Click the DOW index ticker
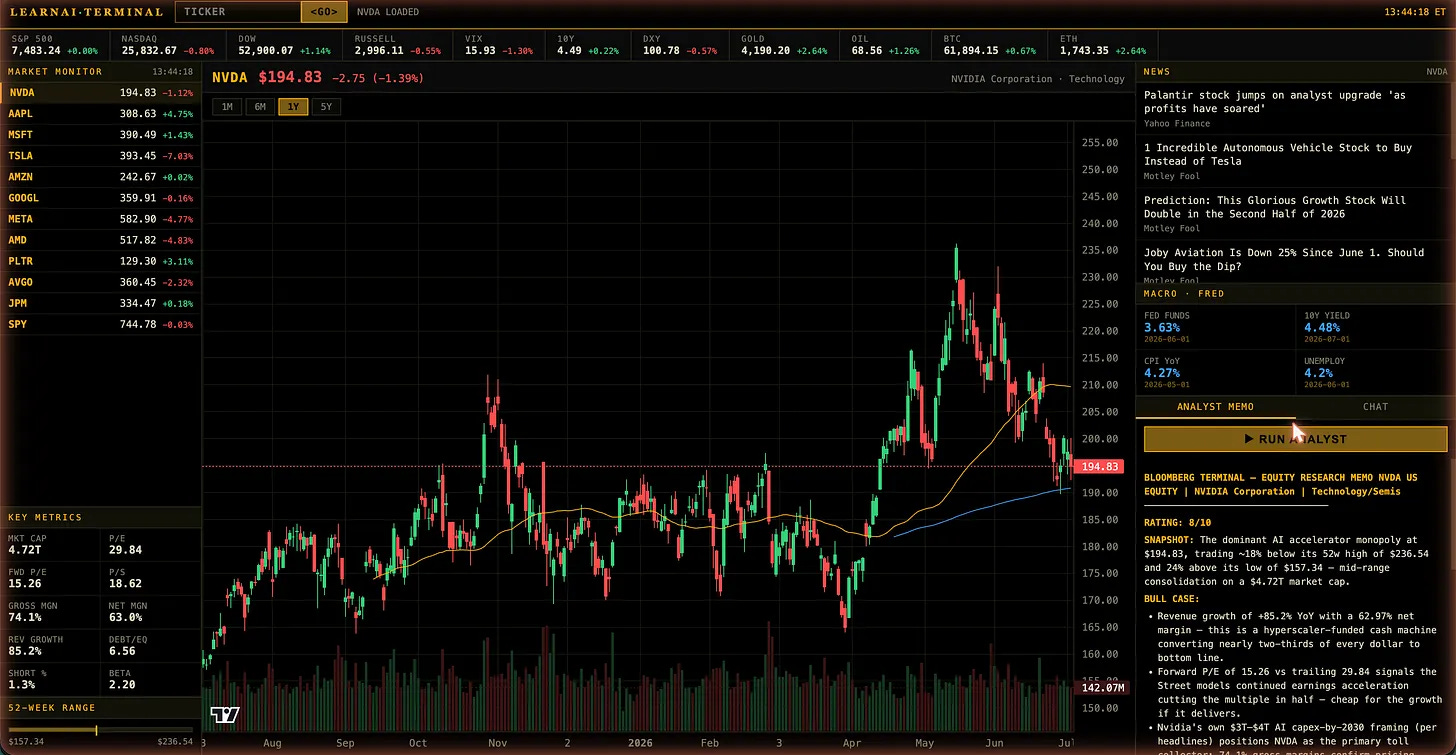The height and width of the screenshot is (755, 1456). (284, 44)
